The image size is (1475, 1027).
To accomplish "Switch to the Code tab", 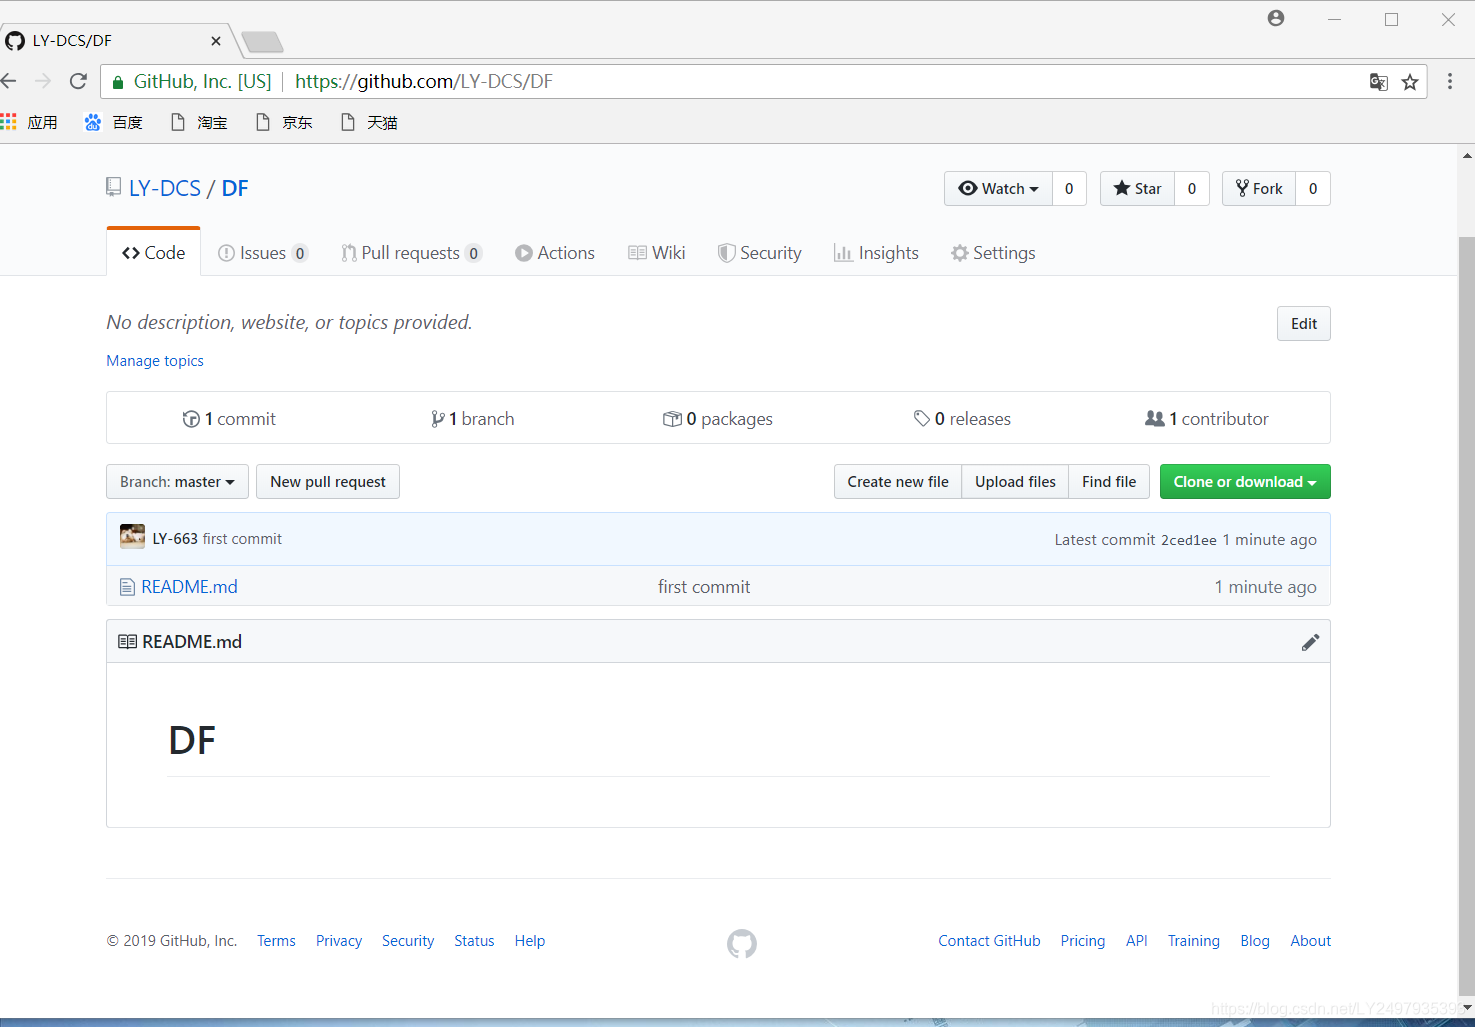I will 154,253.
